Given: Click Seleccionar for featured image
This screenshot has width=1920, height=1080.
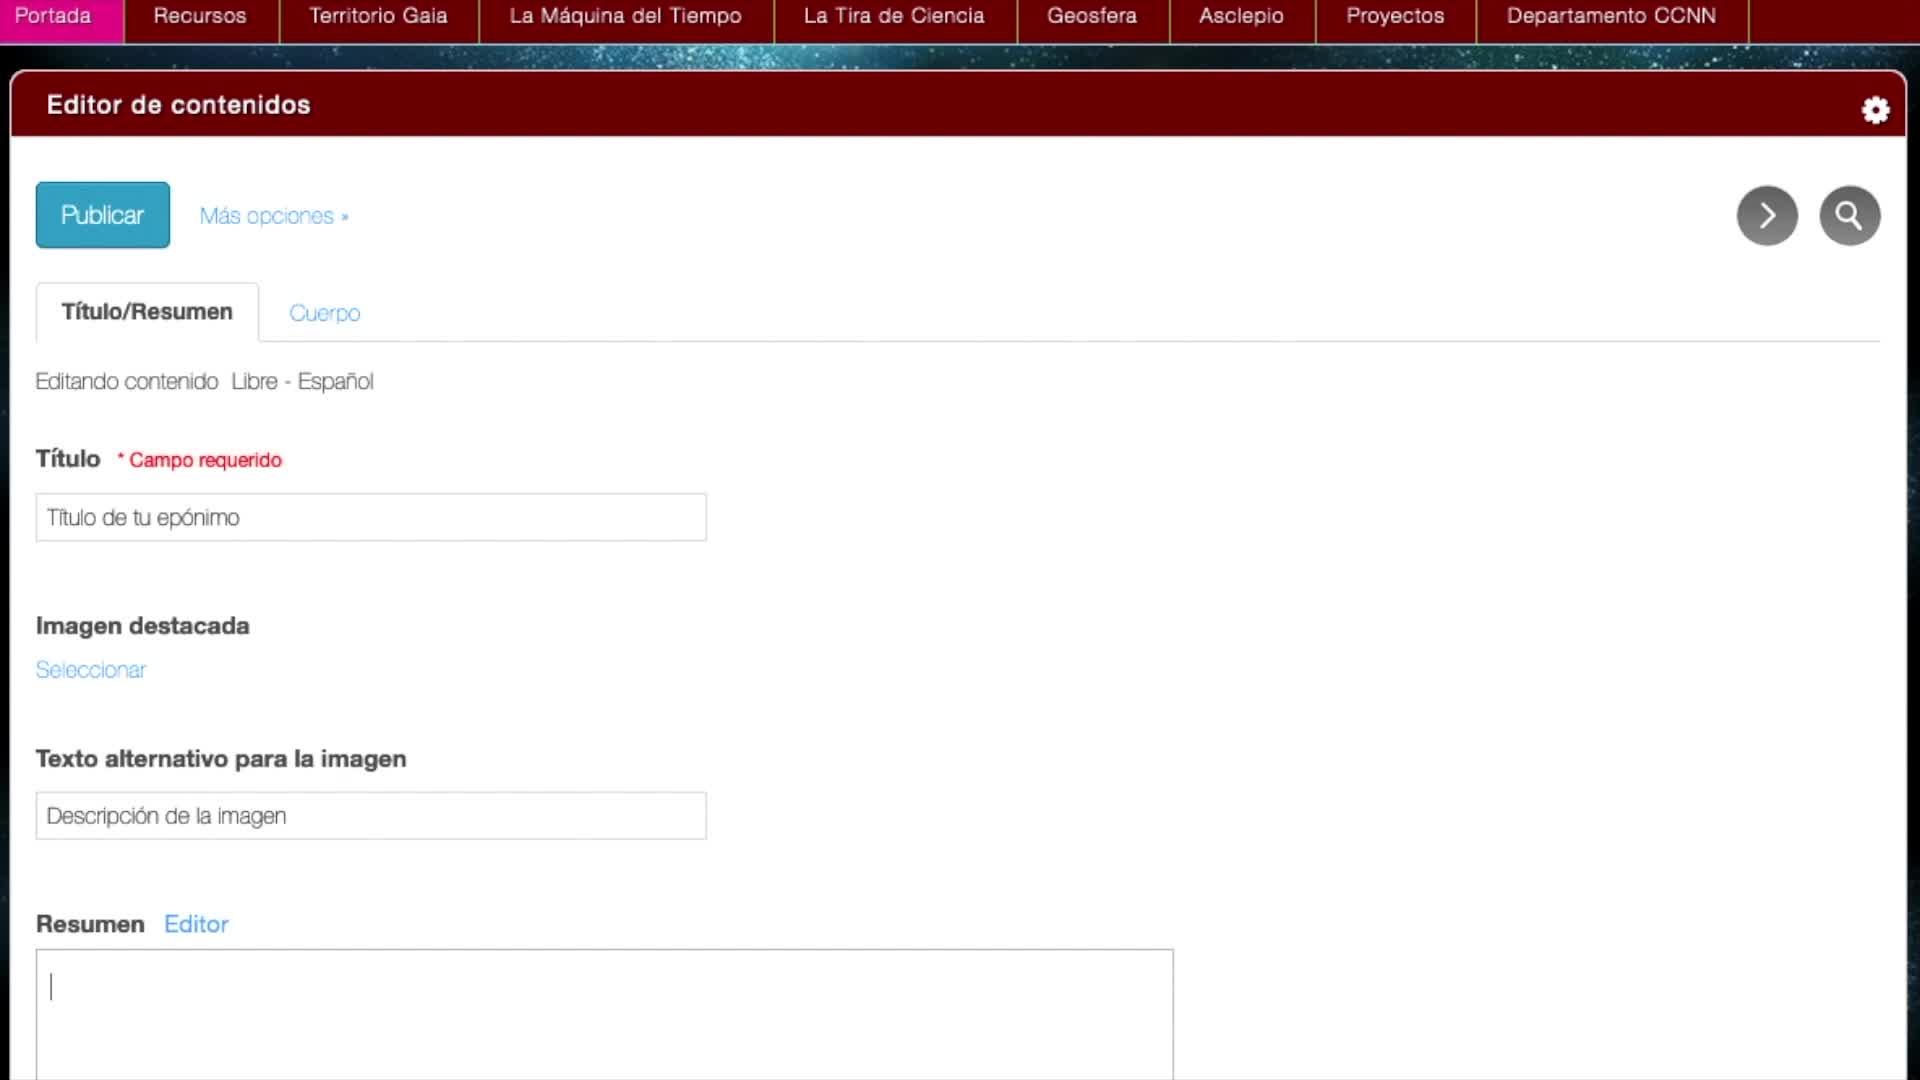Looking at the screenshot, I should [91, 670].
